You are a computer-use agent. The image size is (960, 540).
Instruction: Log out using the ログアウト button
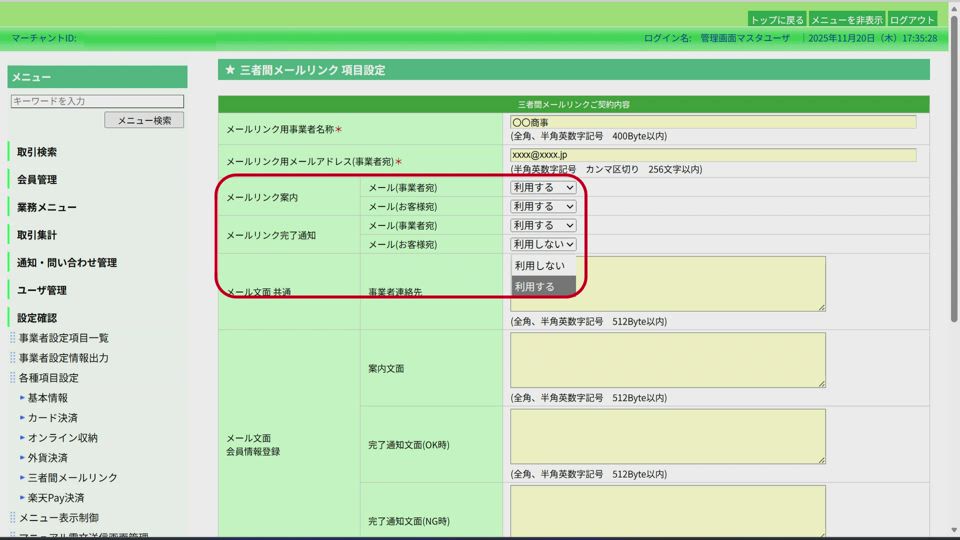click(x=912, y=20)
